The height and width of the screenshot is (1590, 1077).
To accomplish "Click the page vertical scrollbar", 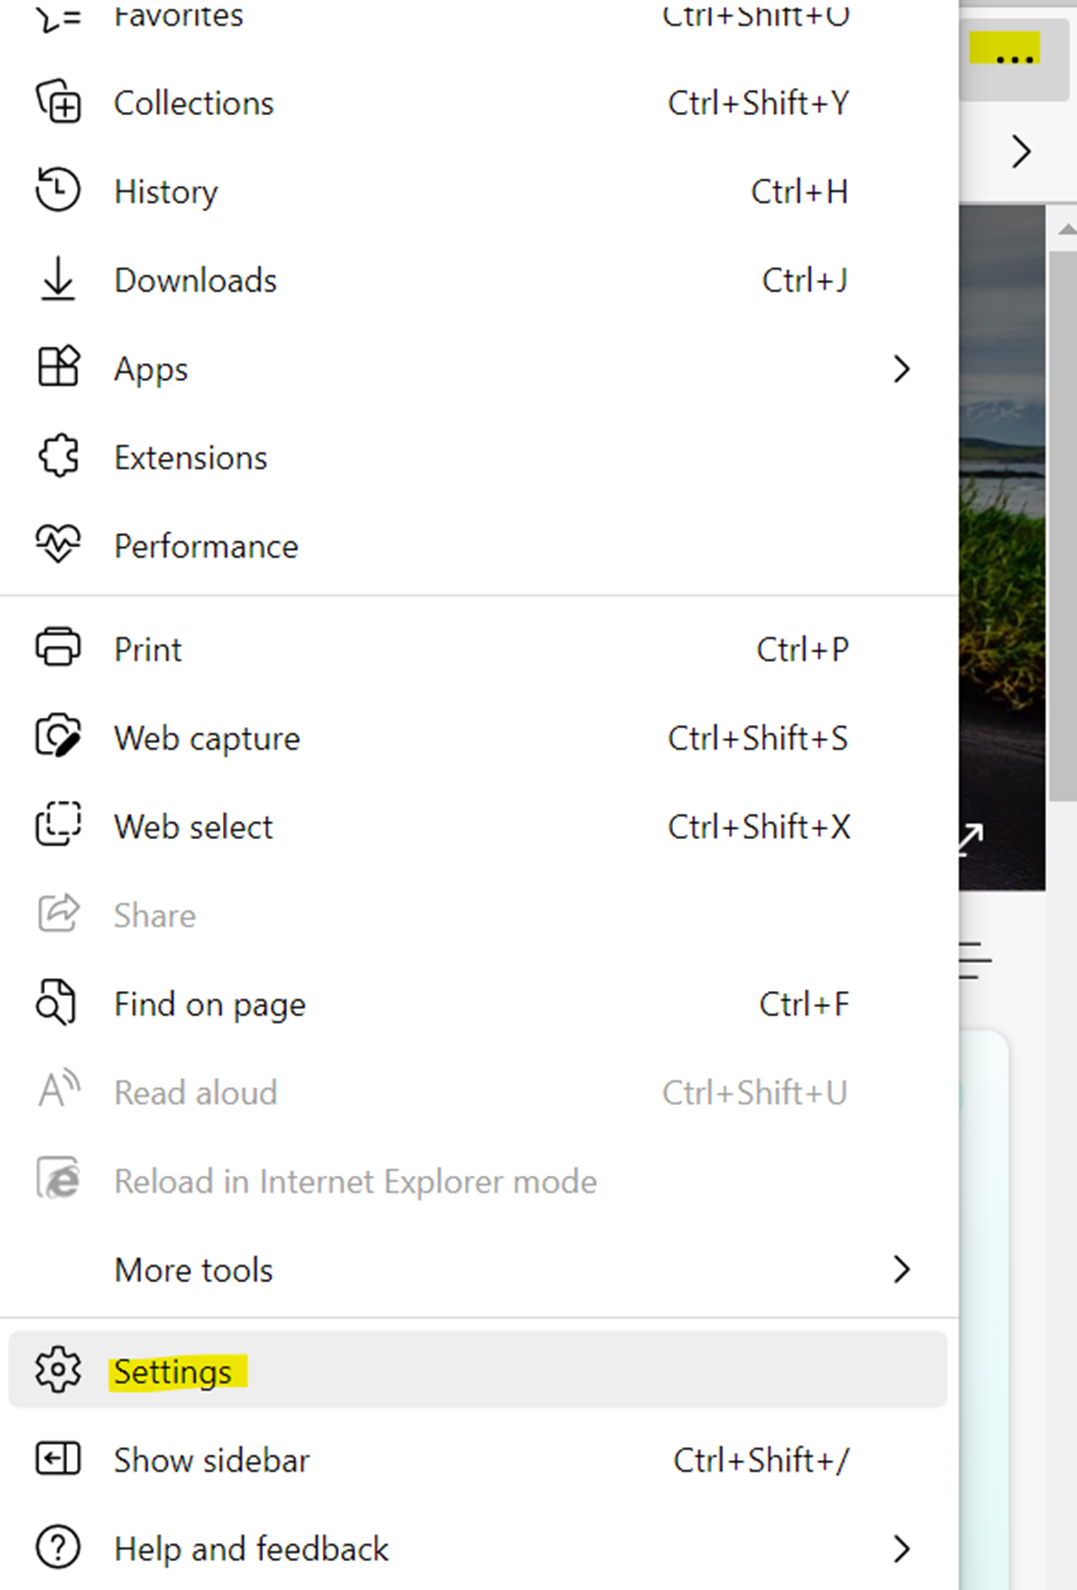I will coord(1062,520).
